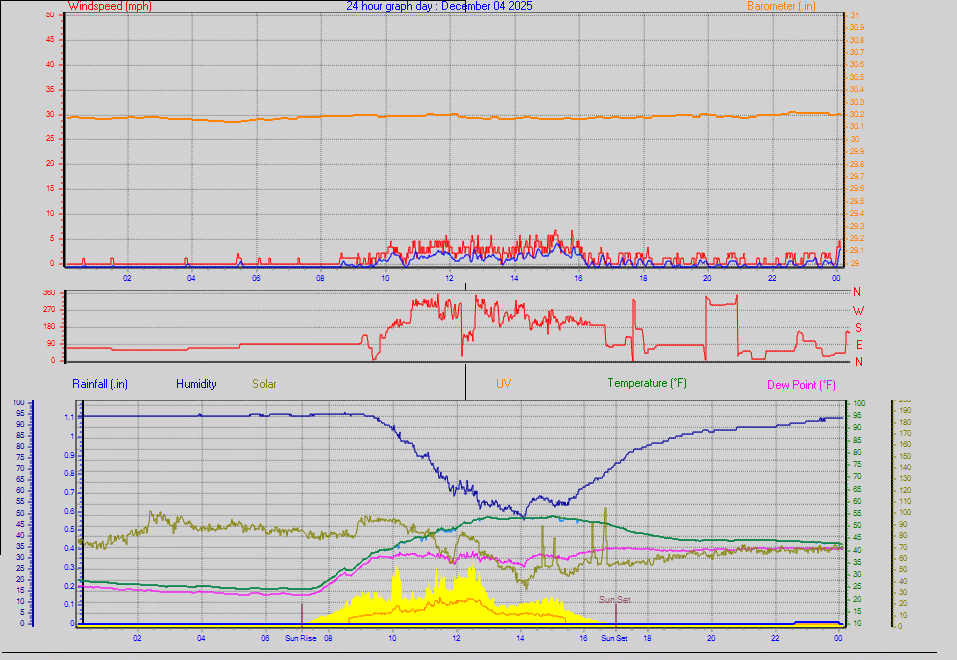Select the Rainfall (.in) legend item

99,383
